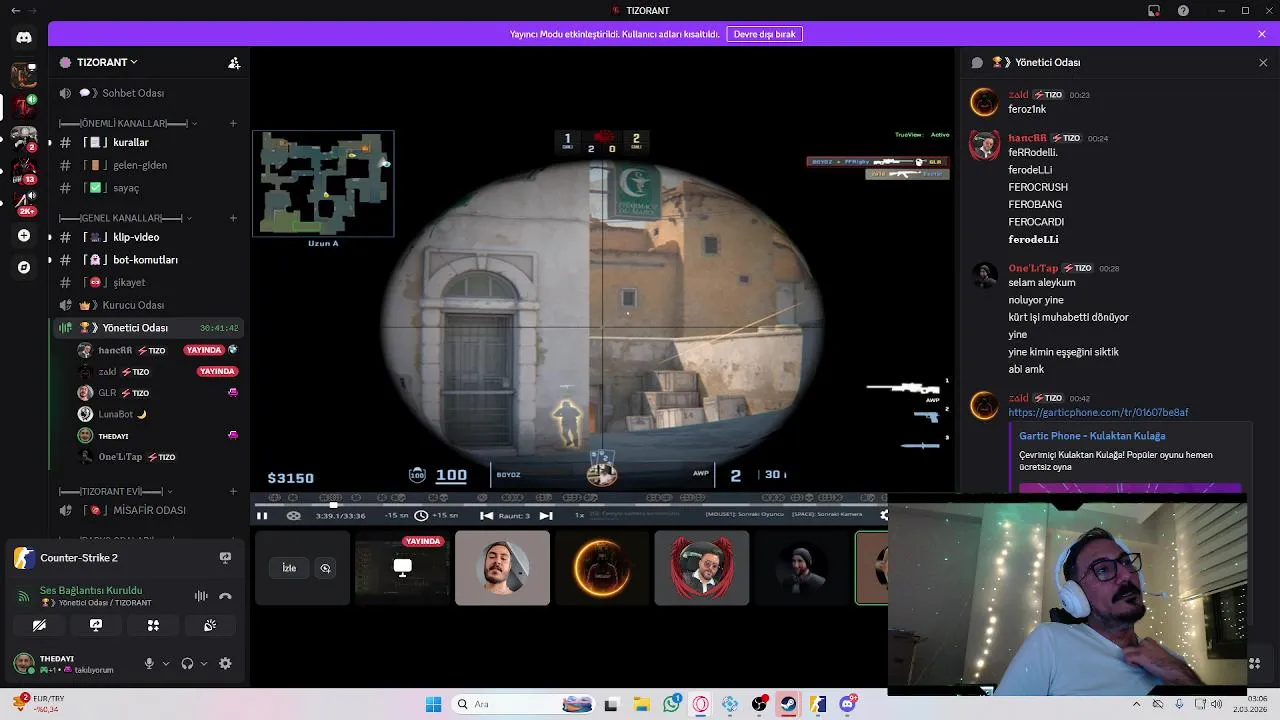Open the sayaç channel
This screenshot has width=1280, height=720.
[x=149, y=188]
